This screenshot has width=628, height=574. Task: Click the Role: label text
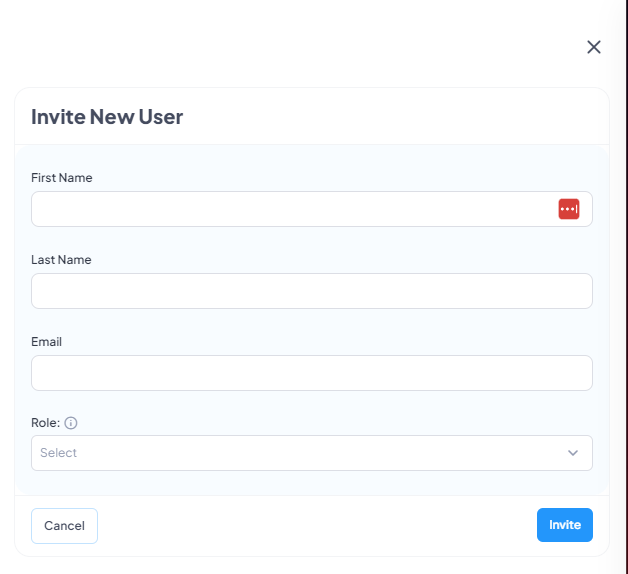(x=45, y=423)
